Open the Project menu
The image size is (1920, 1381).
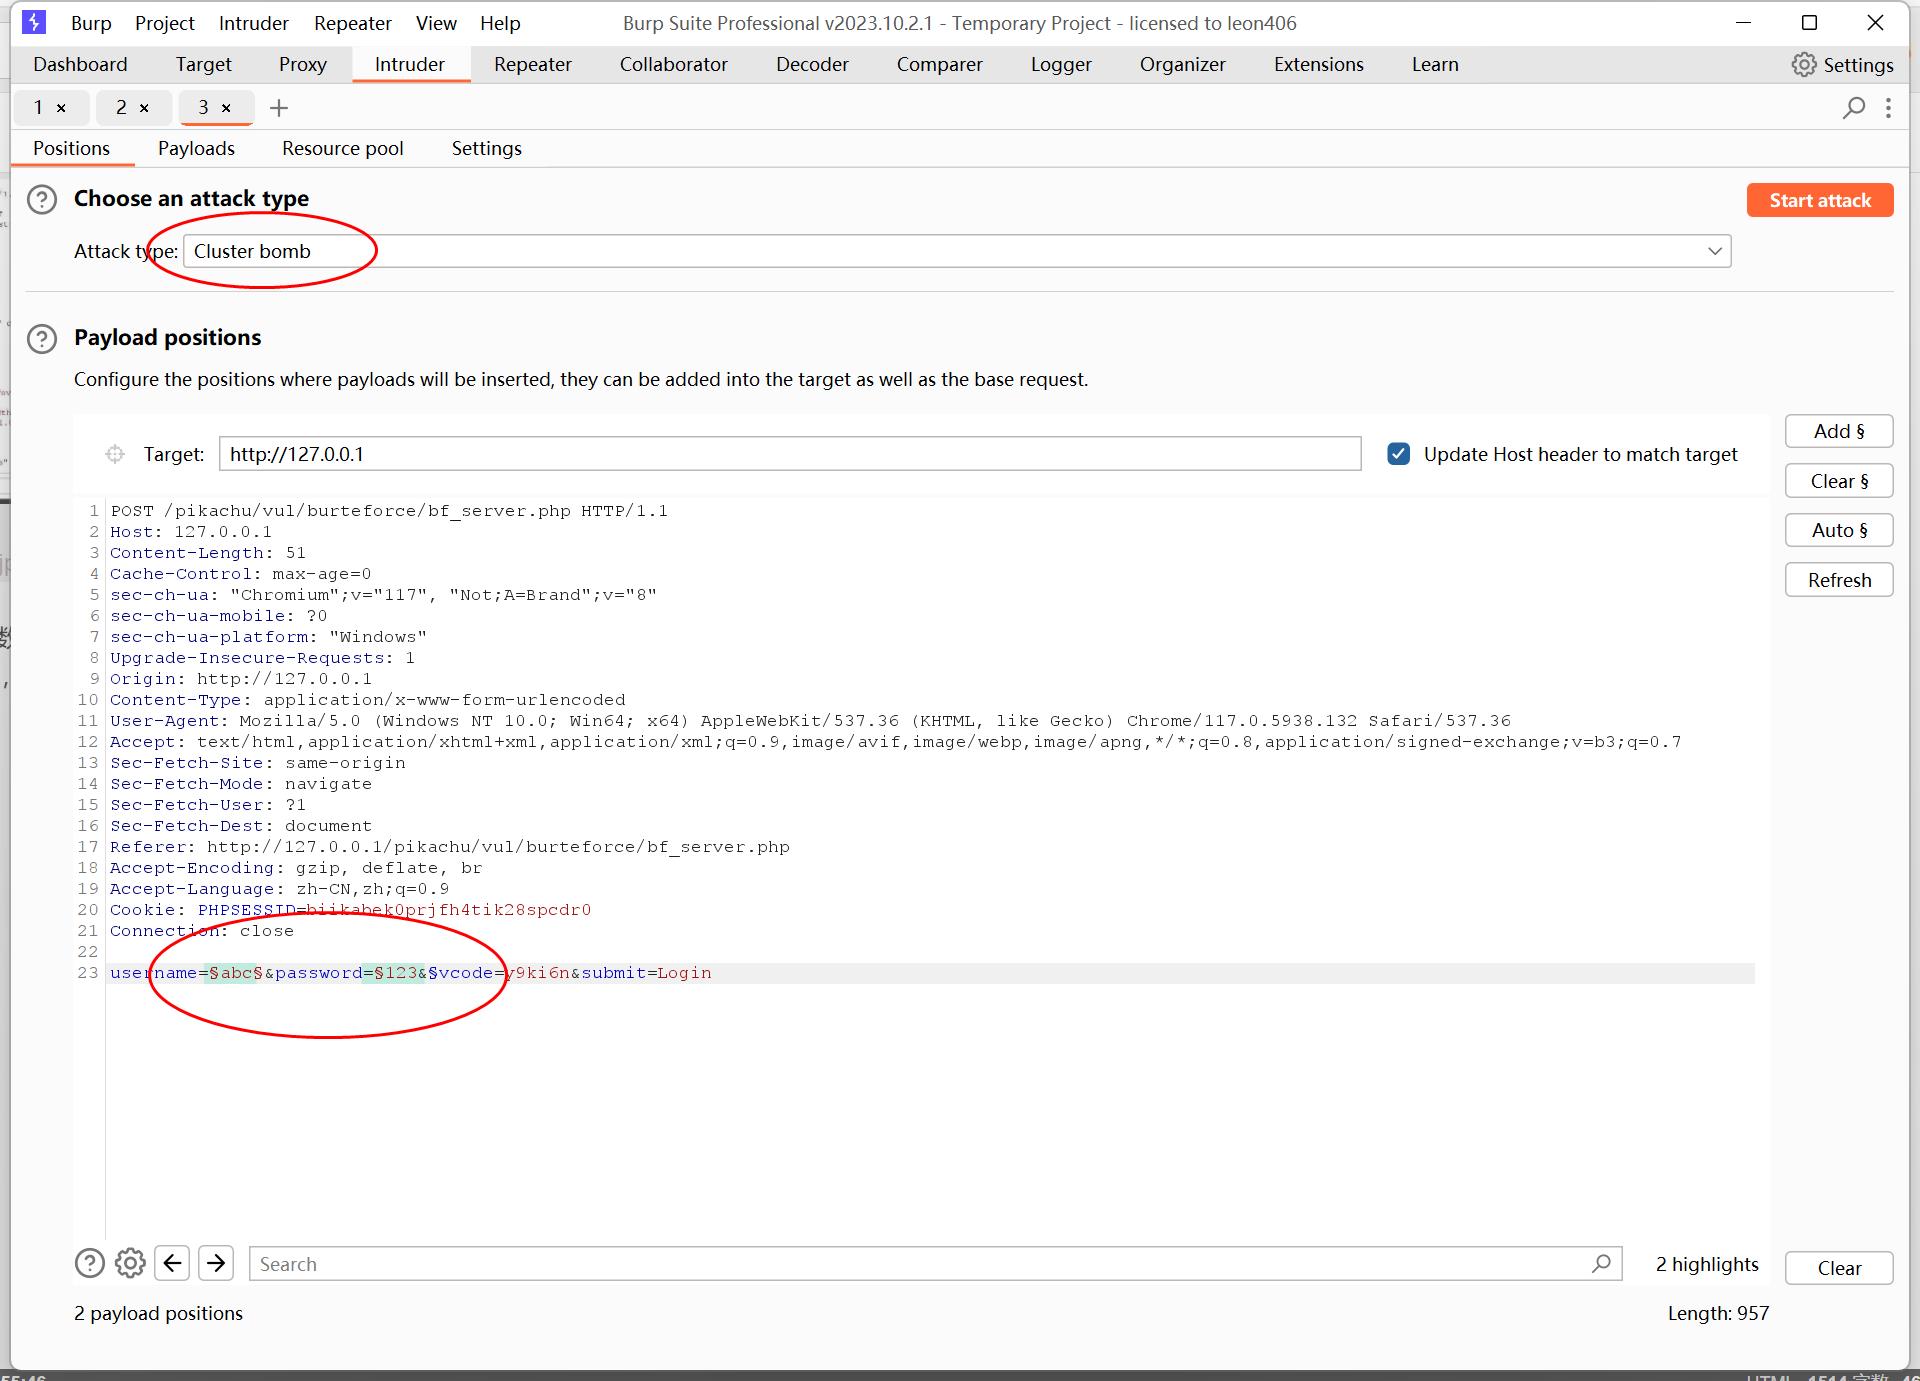pos(165,23)
